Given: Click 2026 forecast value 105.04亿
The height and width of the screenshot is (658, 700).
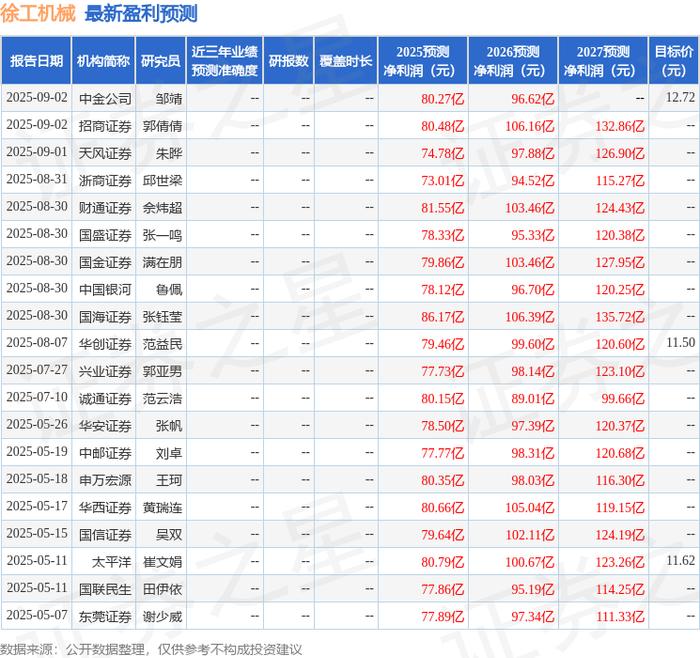Looking at the screenshot, I should pyautogui.click(x=529, y=508).
